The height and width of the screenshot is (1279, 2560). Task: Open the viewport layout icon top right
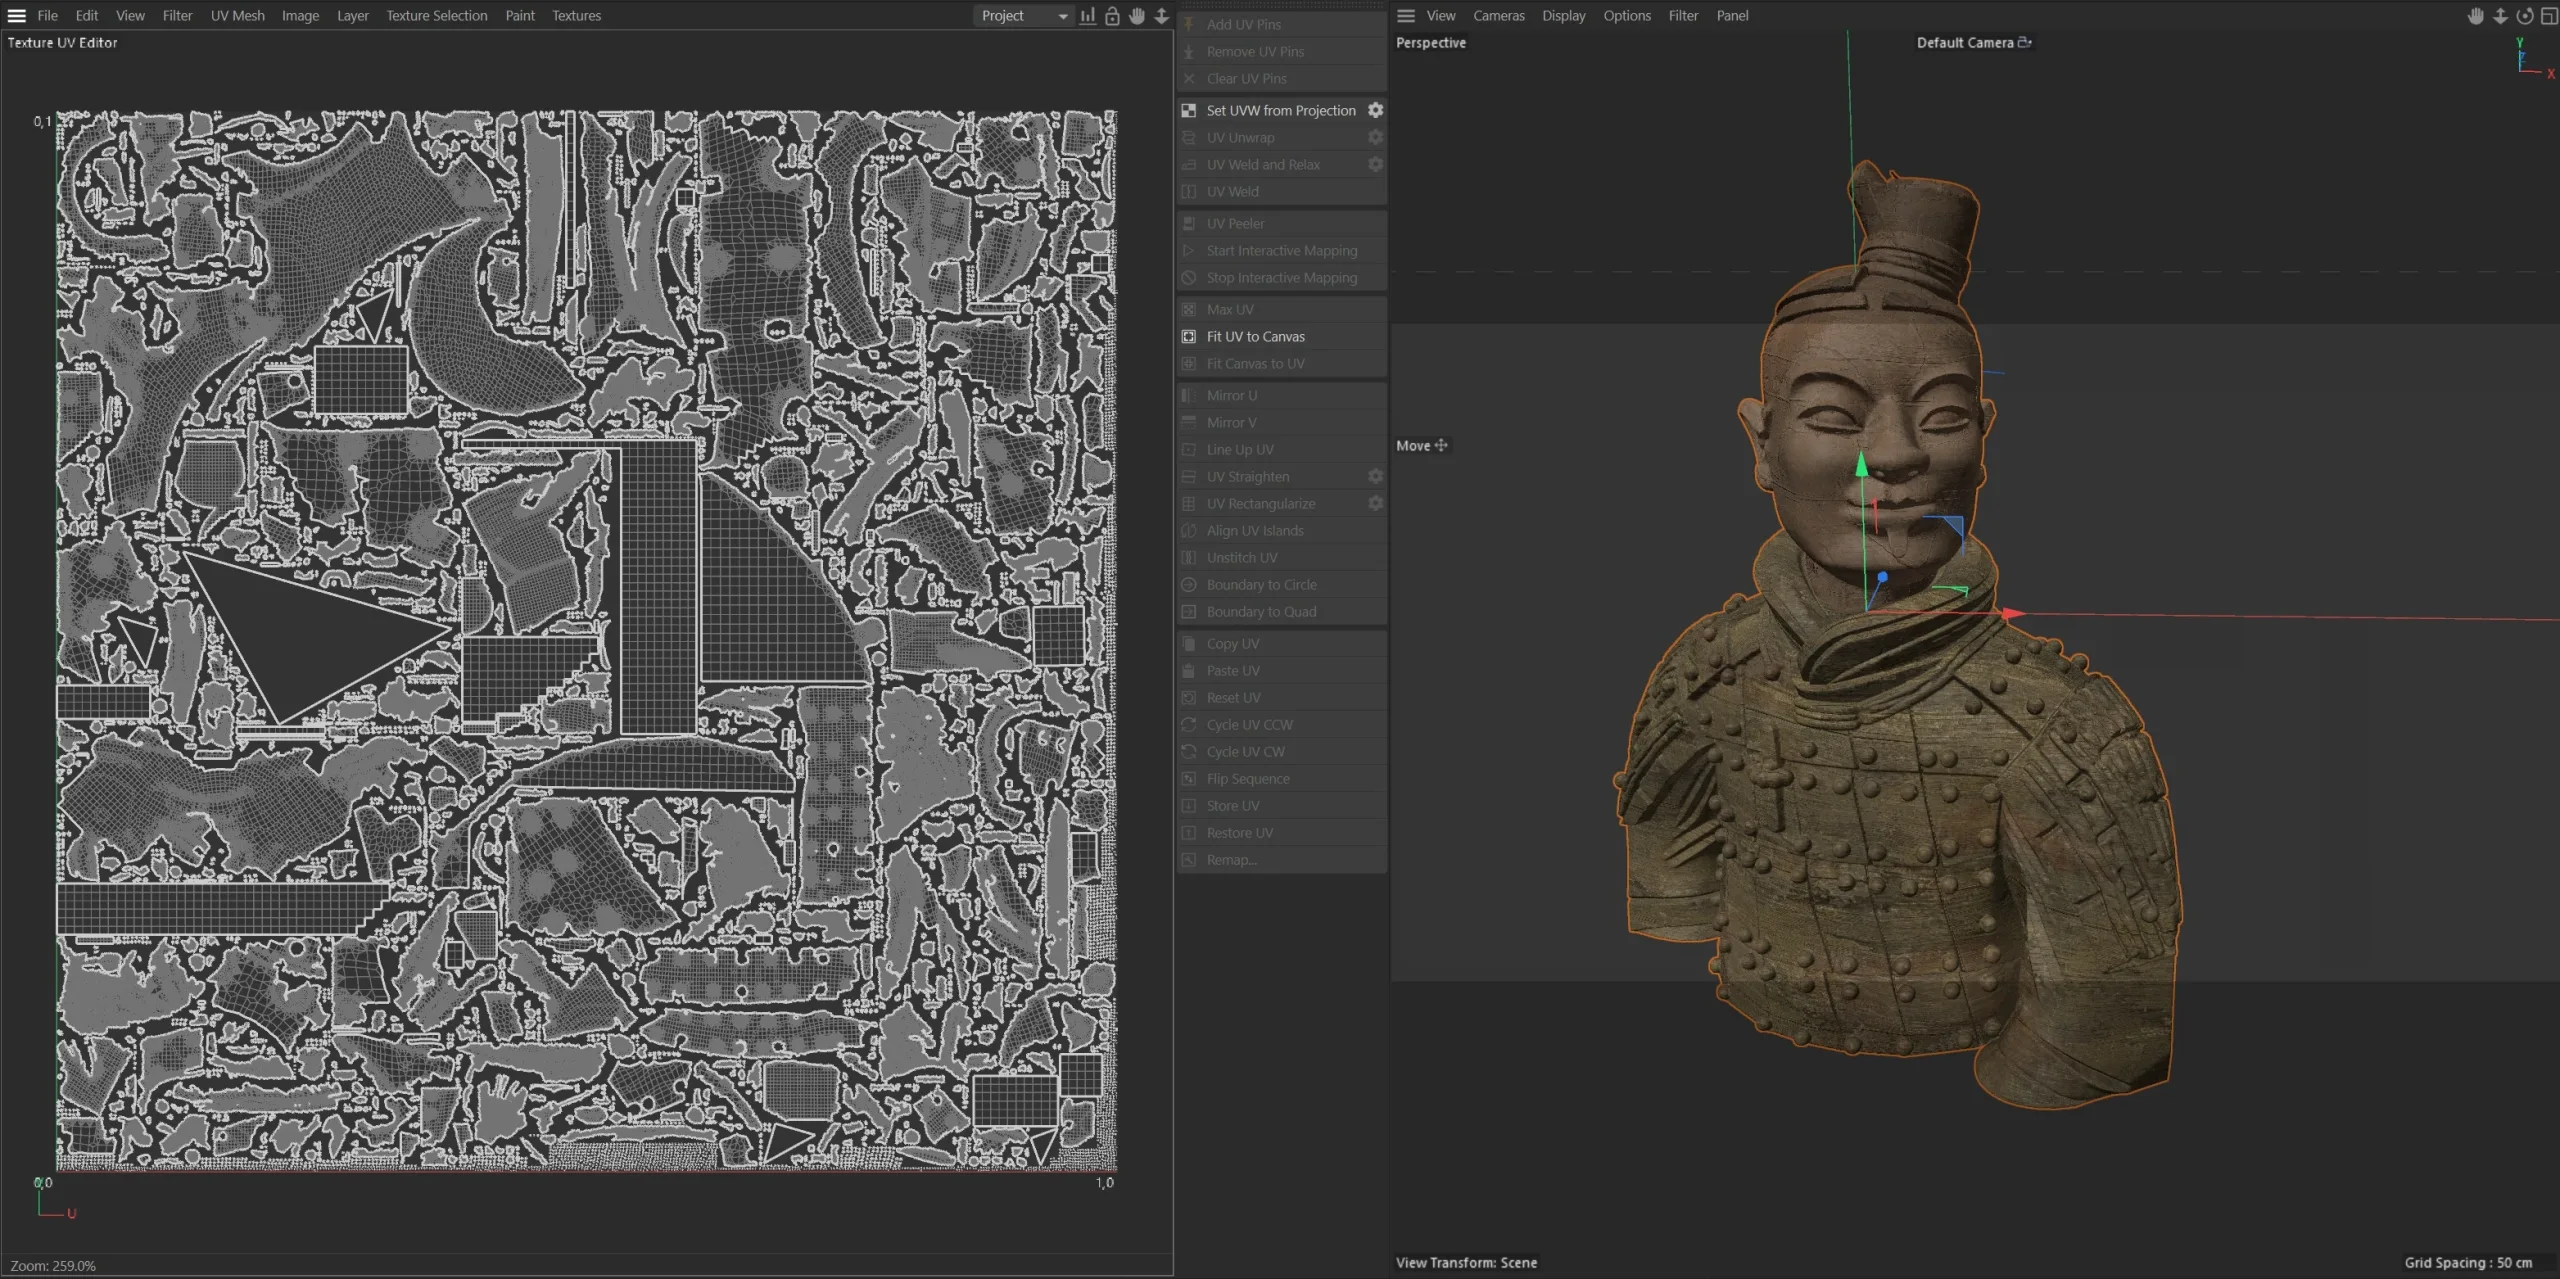click(2549, 16)
